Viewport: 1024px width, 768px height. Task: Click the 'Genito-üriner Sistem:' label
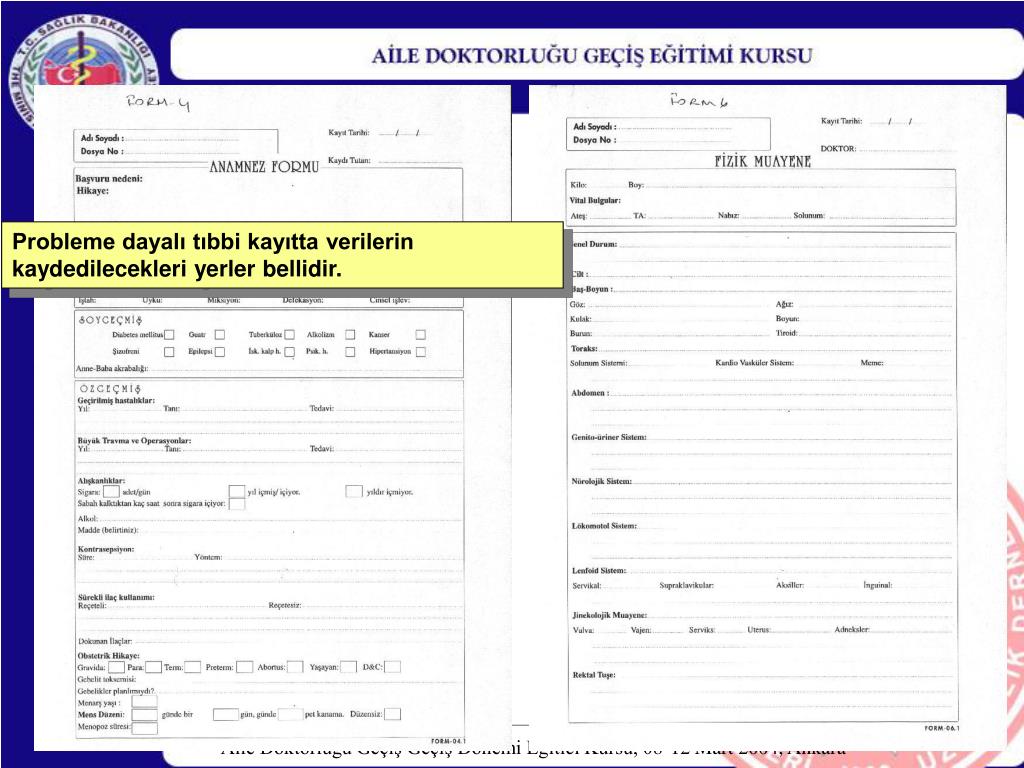coord(609,437)
